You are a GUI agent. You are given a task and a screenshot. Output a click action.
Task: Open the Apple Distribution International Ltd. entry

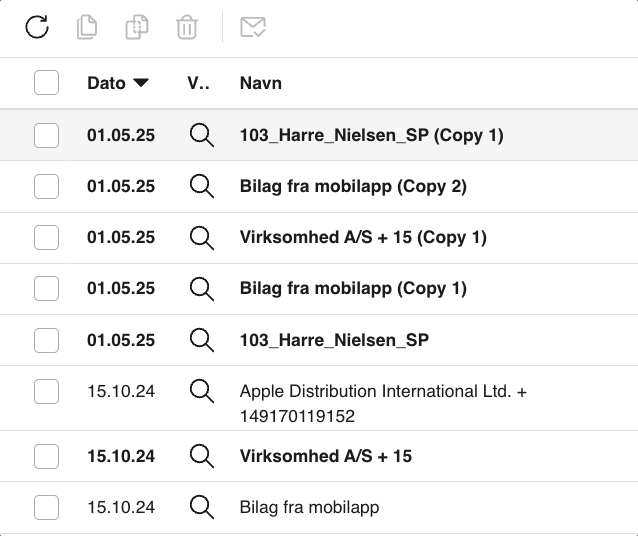point(383,392)
